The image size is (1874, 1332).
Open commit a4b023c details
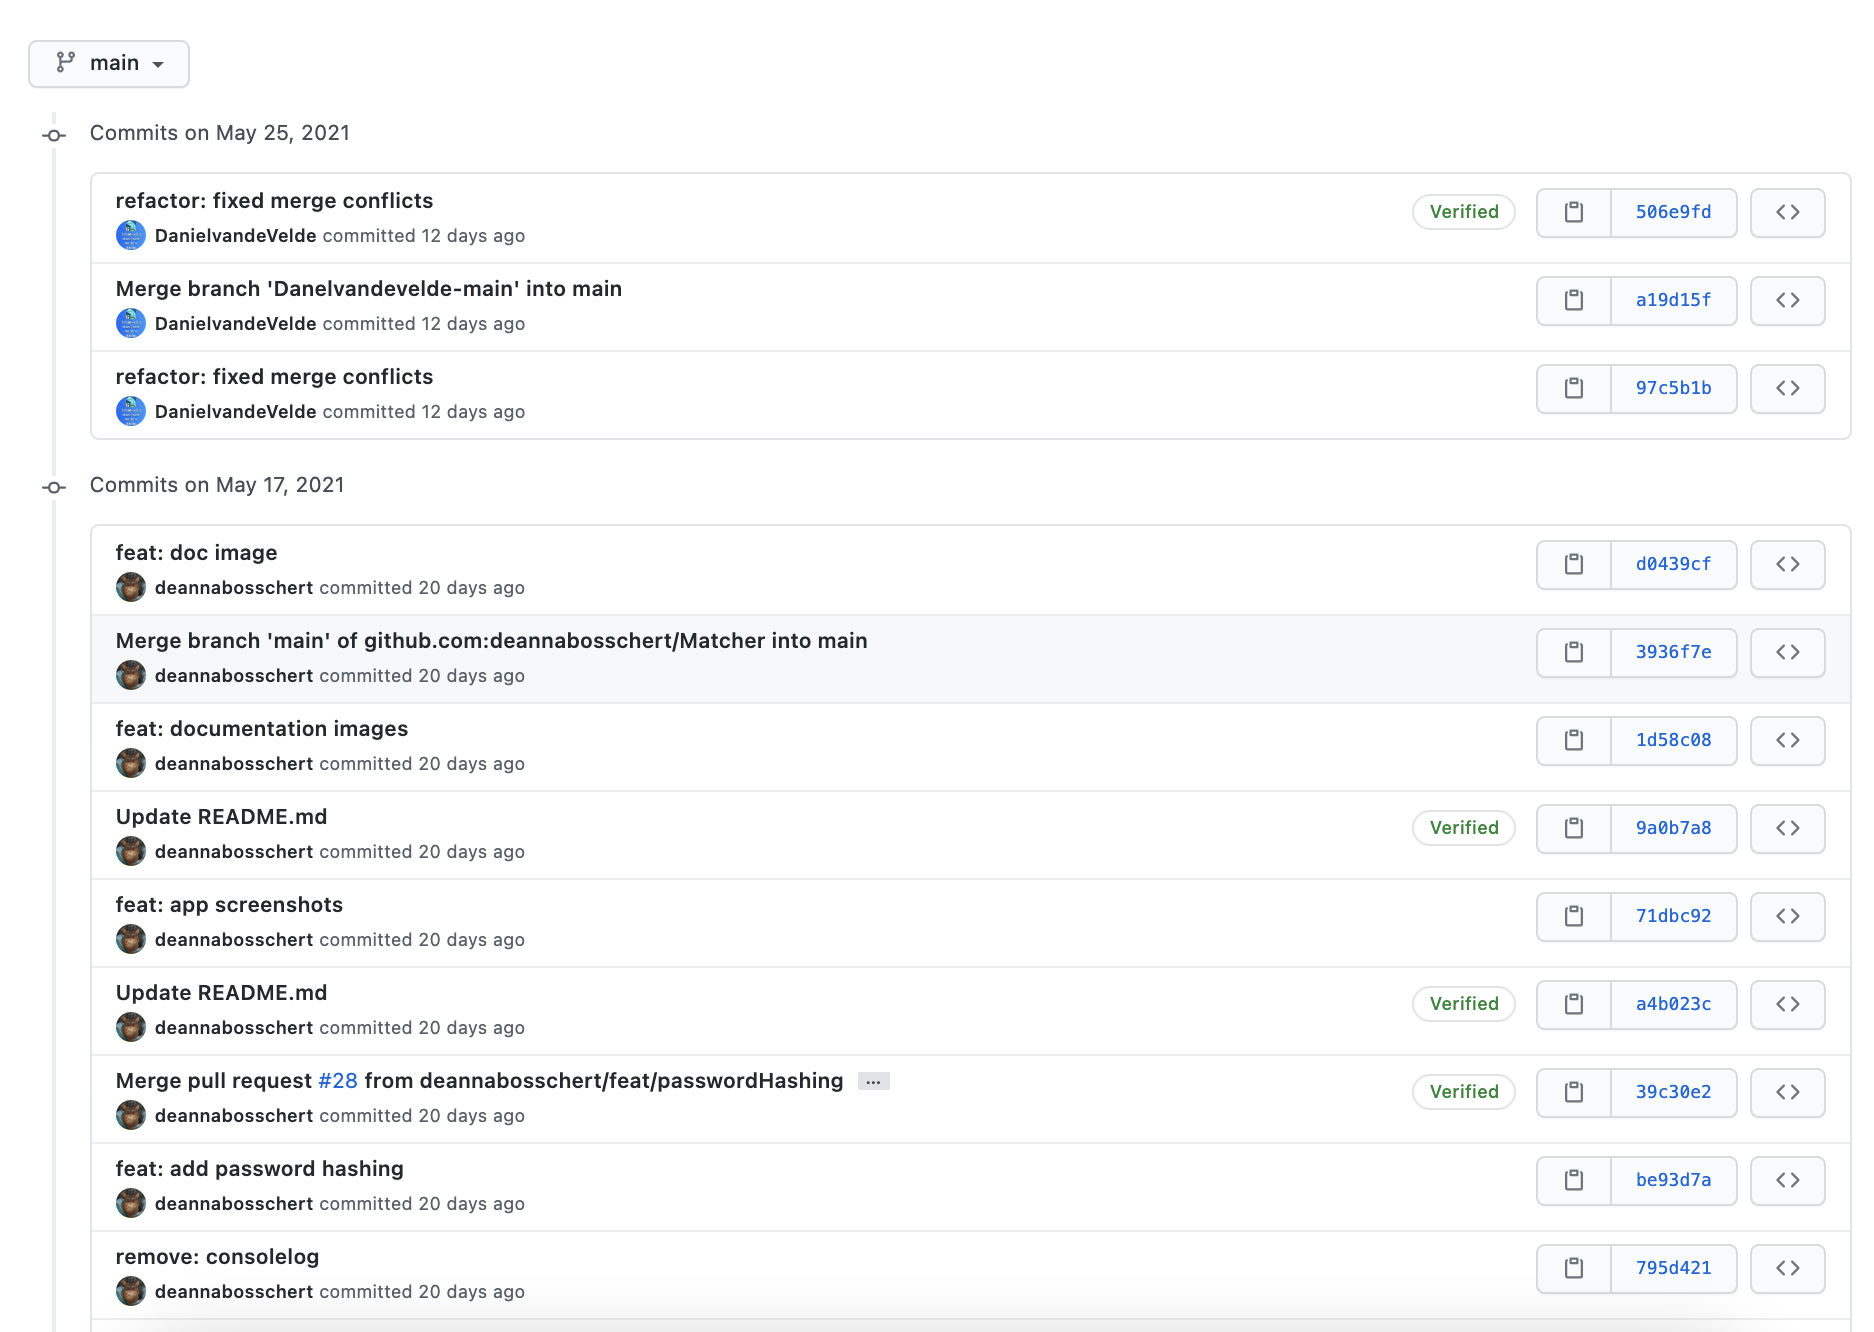click(x=1673, y=1005)
